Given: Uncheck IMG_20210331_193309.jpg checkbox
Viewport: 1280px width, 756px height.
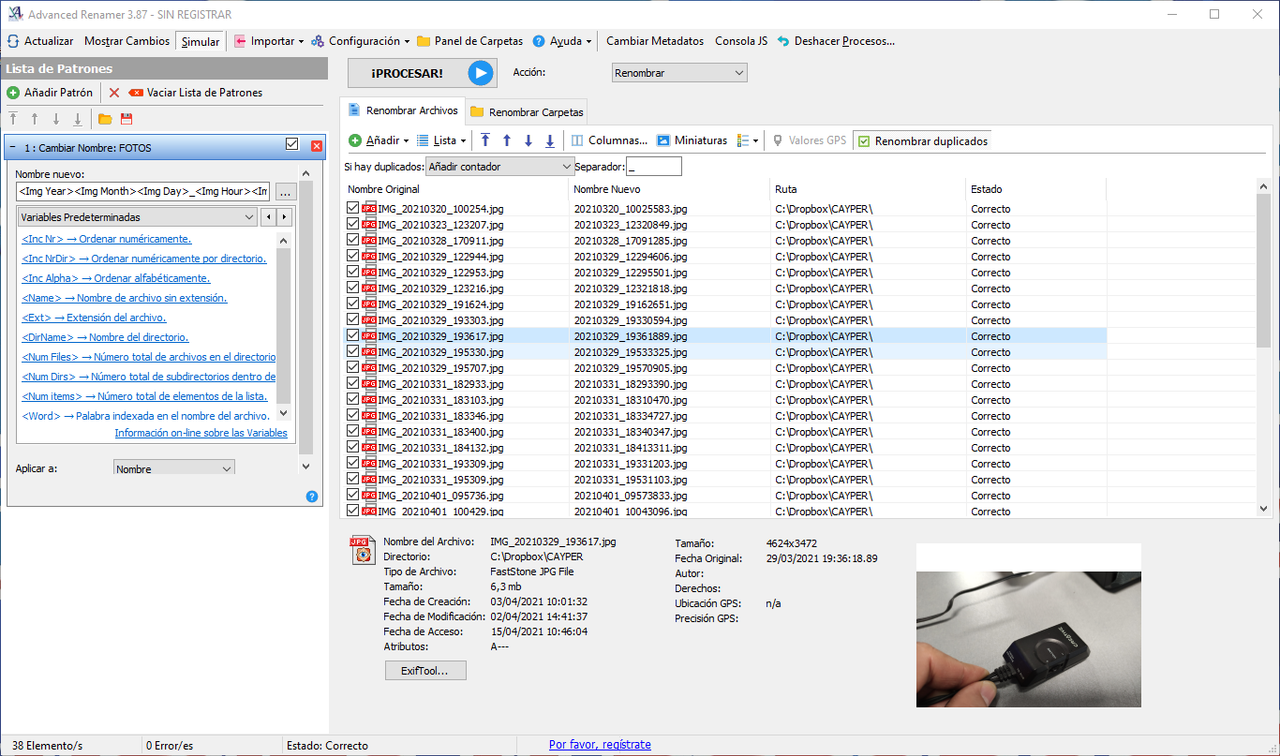Looking at the screenshot, I should (x=352, y=463).
